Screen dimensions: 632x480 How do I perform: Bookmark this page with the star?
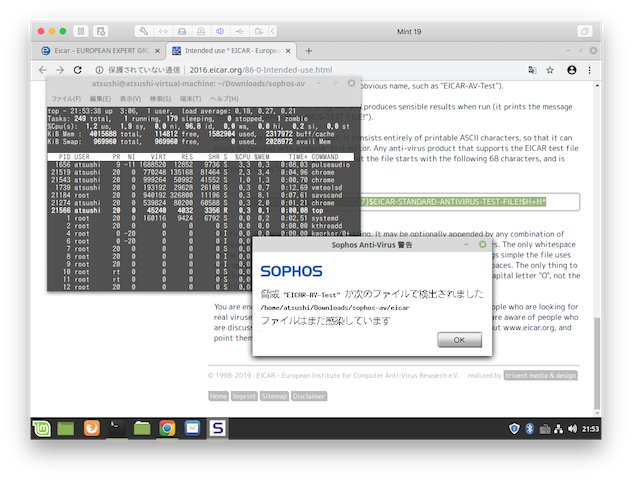pyautogui.click(x=550, y=70)
